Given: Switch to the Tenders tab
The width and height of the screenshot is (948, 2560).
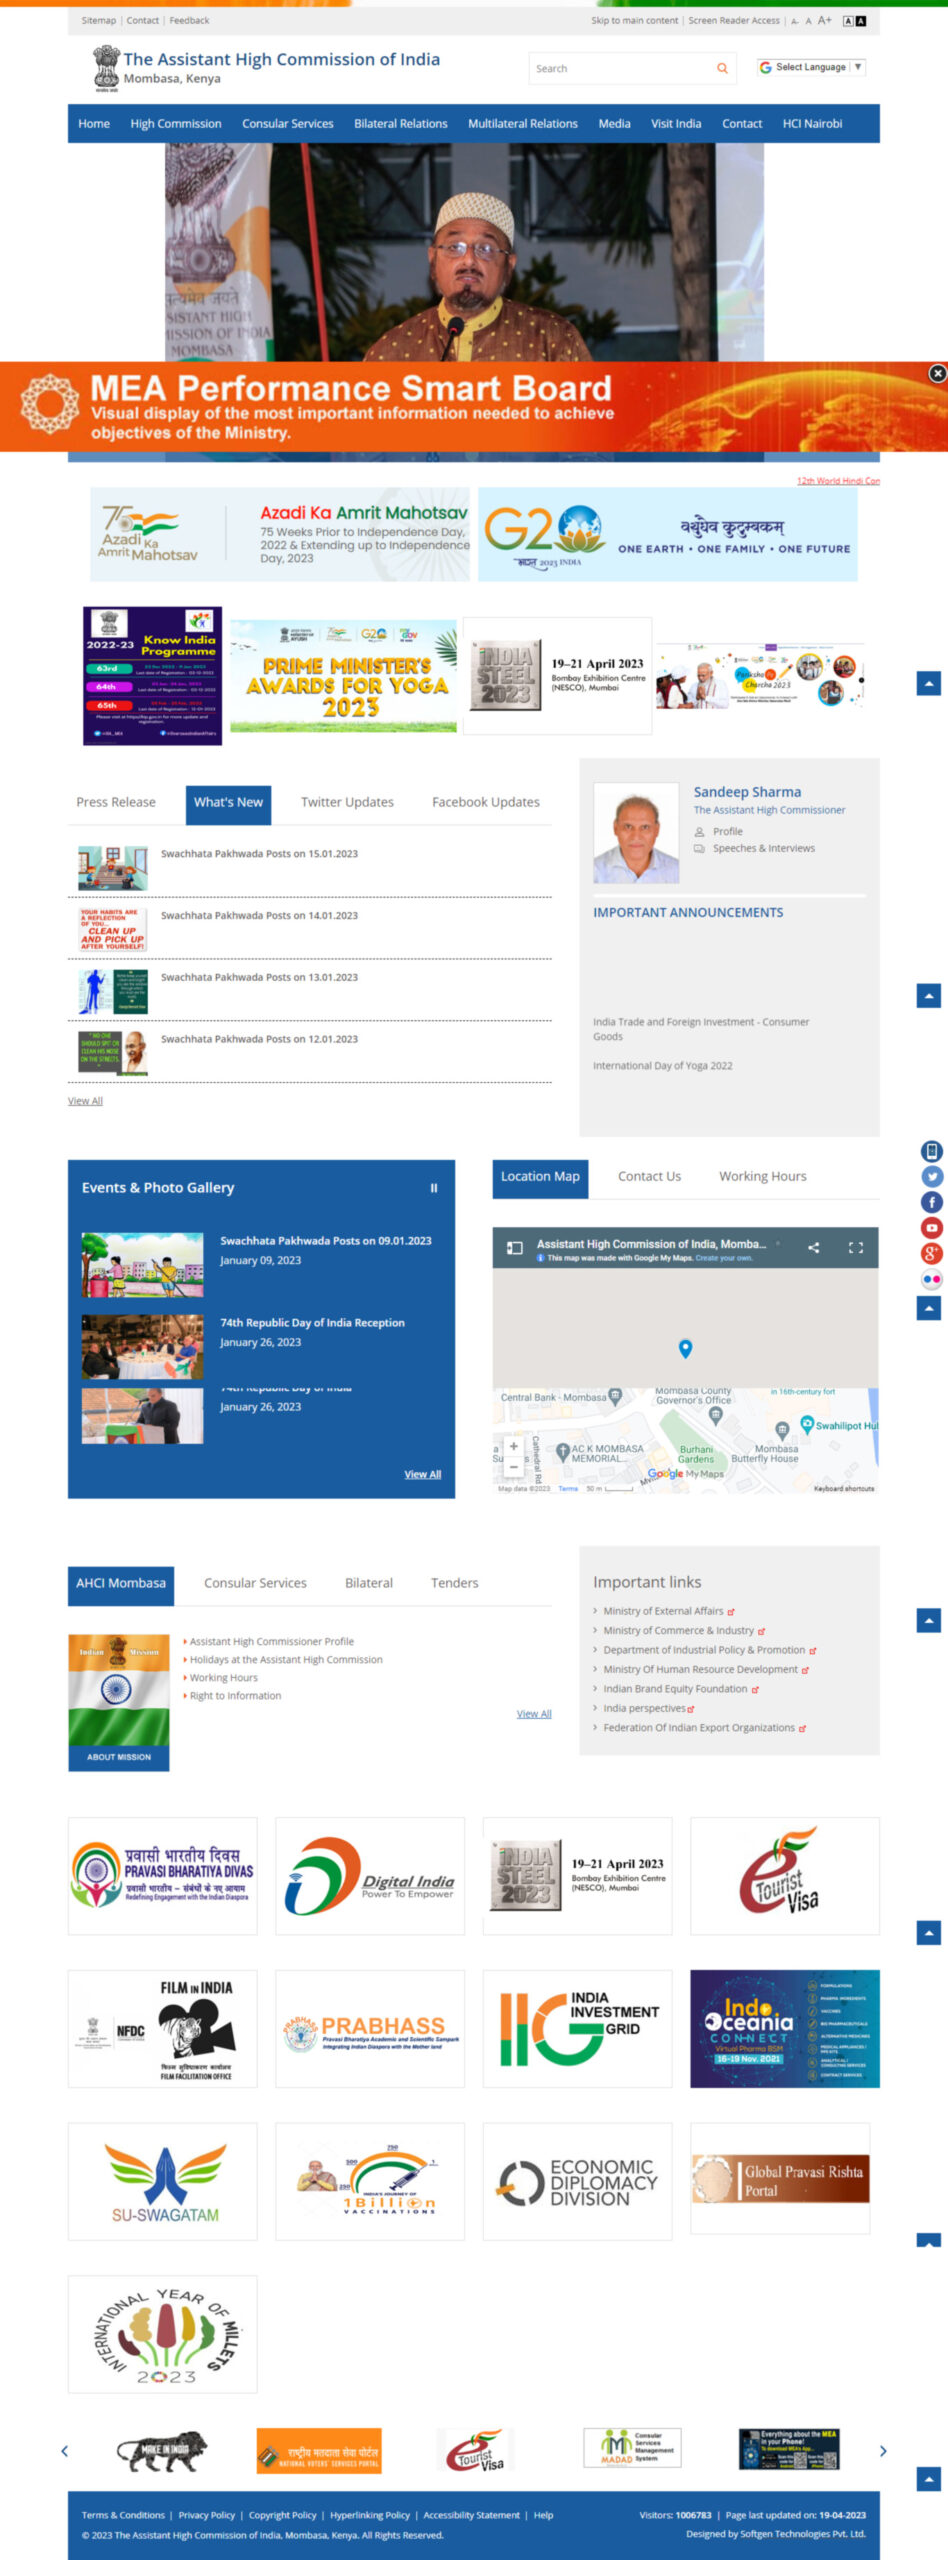Looking at the screenshot, I should [x=455, y=1583].
